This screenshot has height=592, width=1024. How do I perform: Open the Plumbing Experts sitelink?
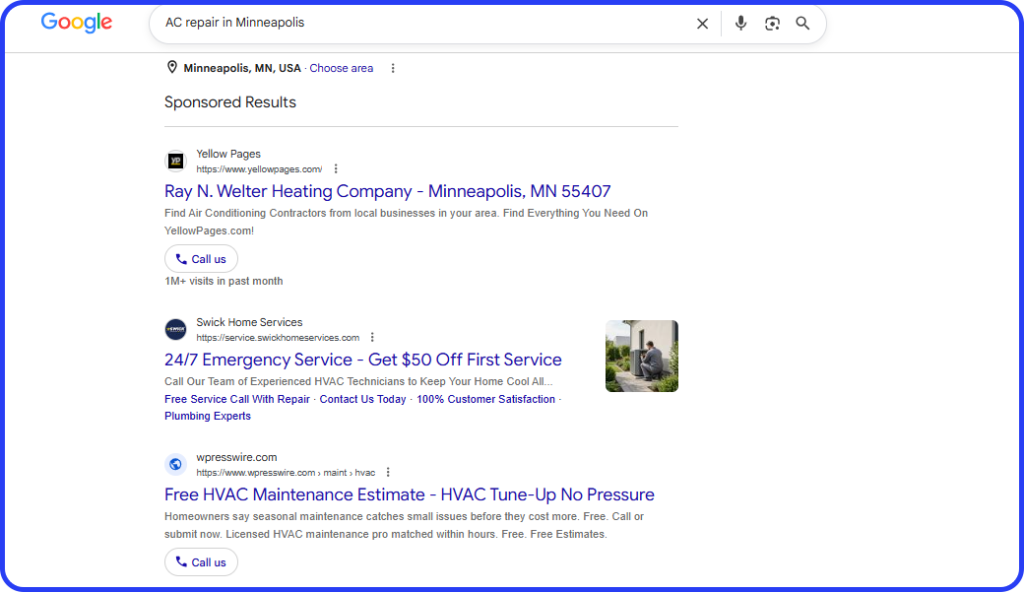208,416
